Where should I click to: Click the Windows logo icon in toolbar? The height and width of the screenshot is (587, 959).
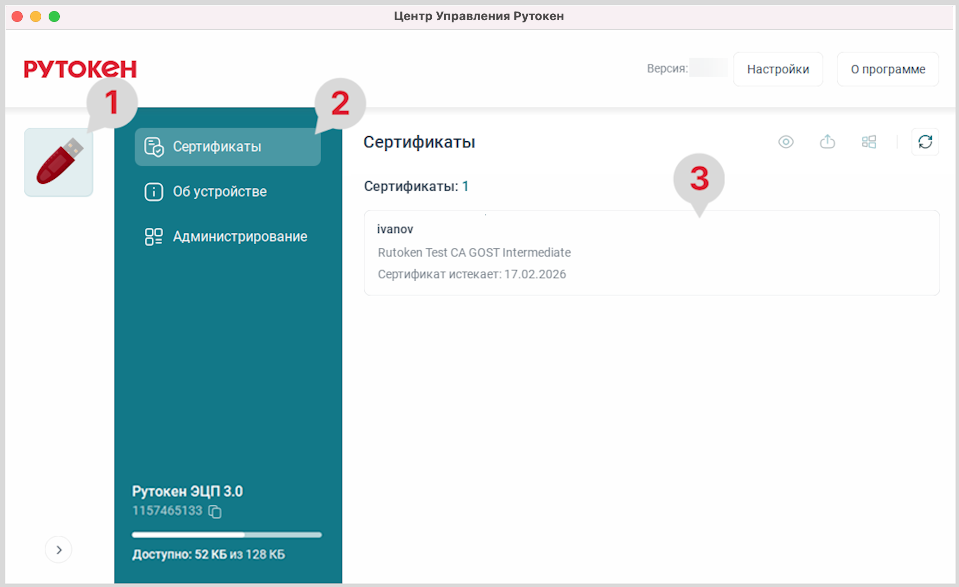click(x=869, y=142)
